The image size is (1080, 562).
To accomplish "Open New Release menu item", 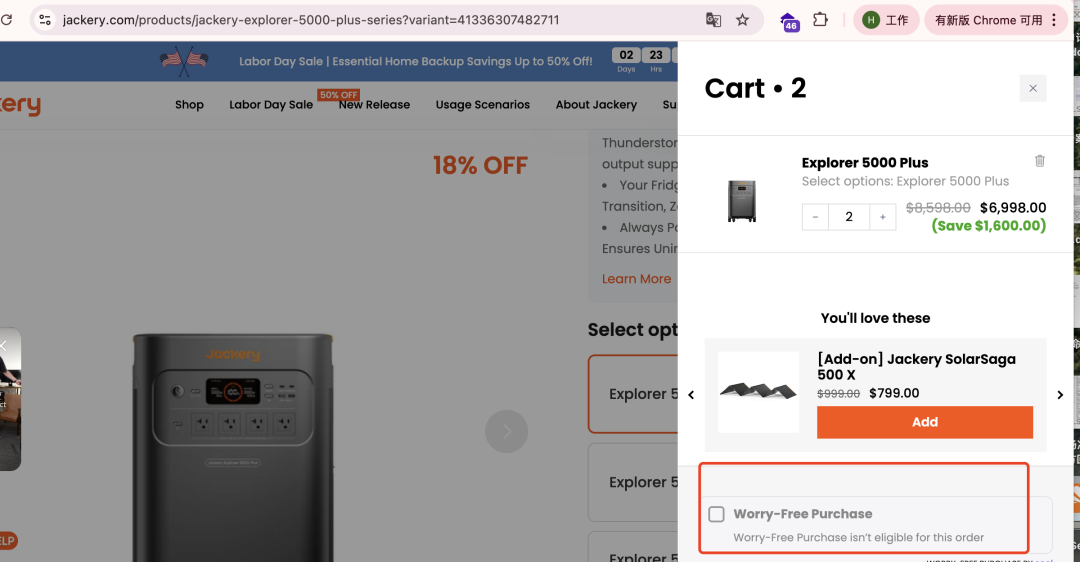I will point(374,105).
